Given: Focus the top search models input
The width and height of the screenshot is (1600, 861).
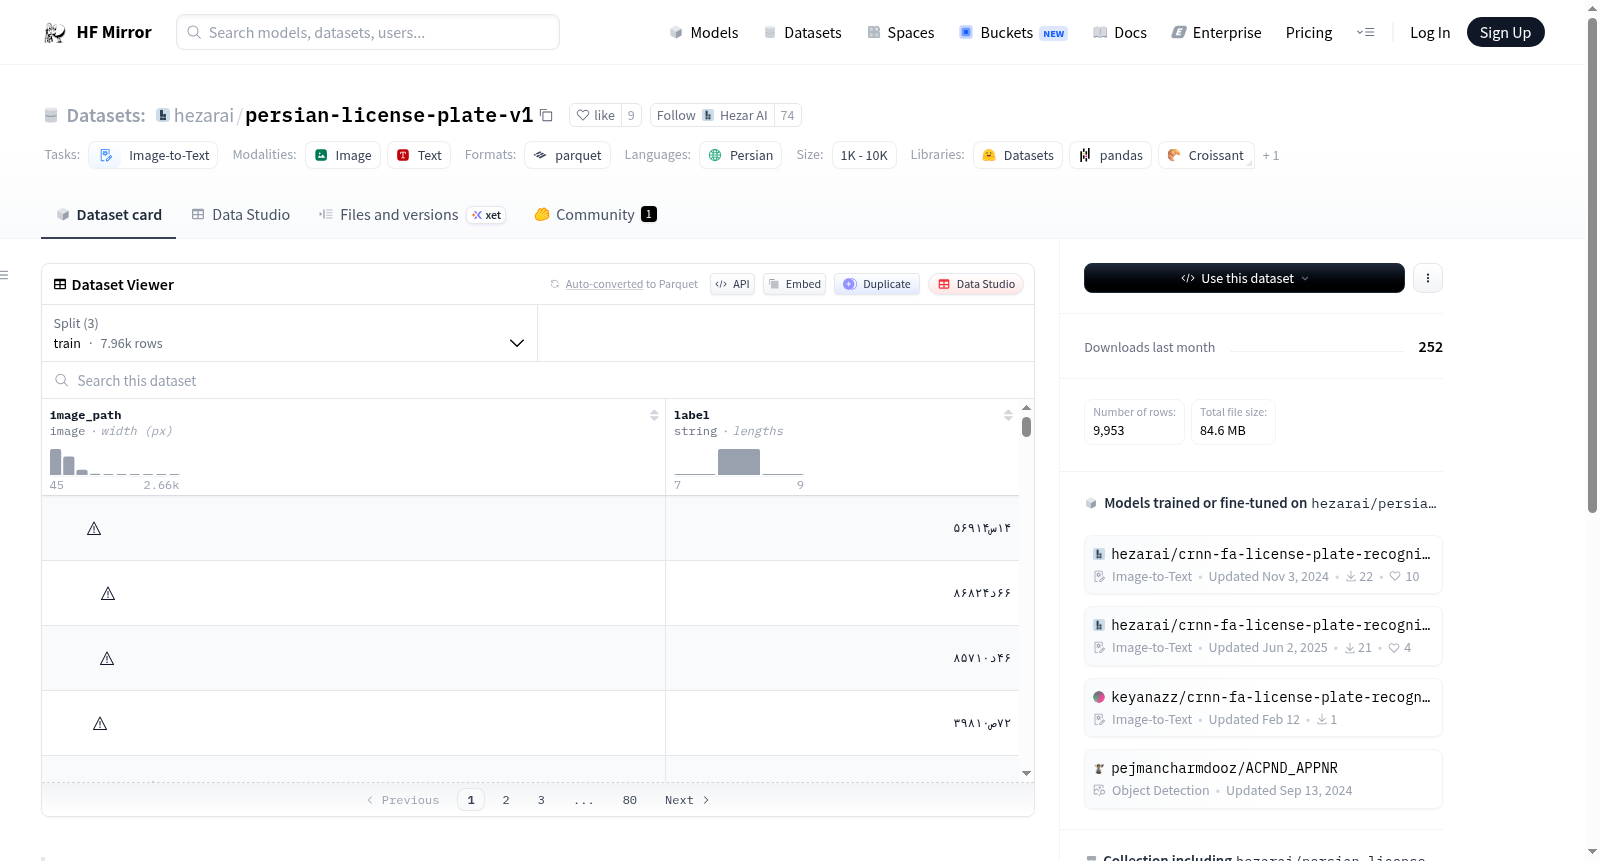Looking at the screenshot, I should tap(368, 32).
